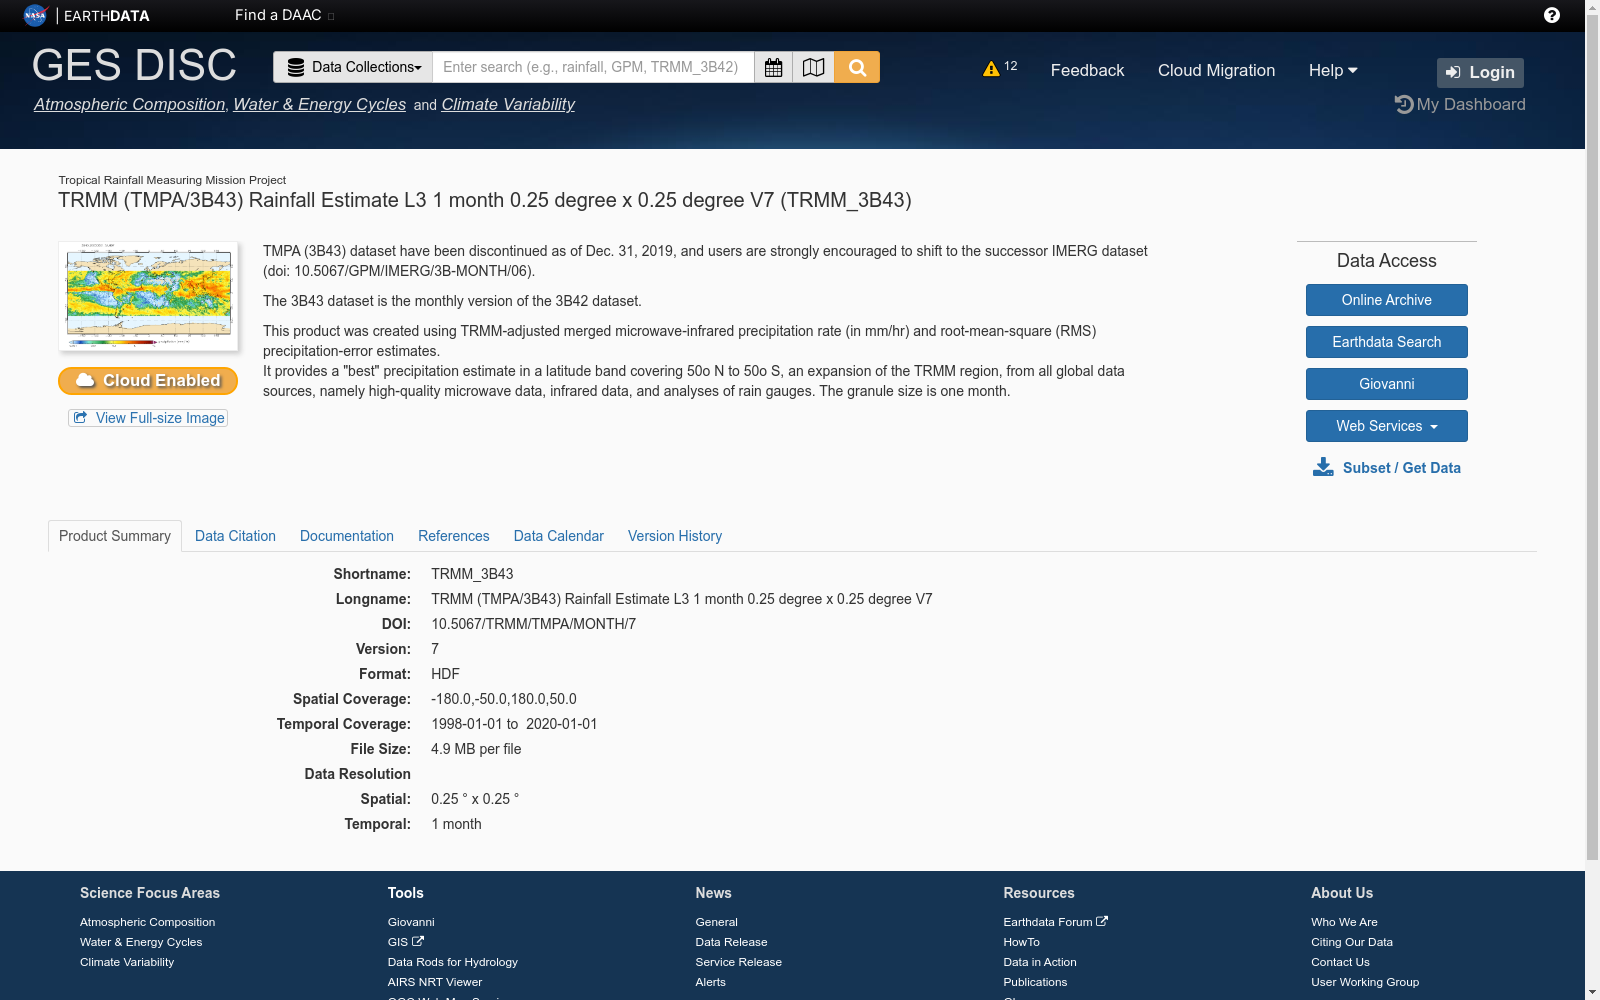This screenshot has width=1600, height=1000.
Task: Open the alerts warning triangle icon
Action: [x=991, y=69]
